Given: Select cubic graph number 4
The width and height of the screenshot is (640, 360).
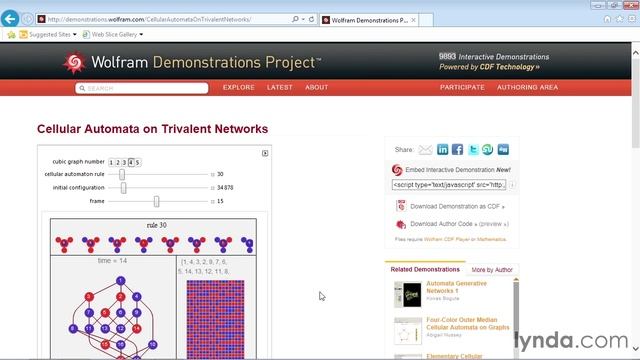Looking at the screenshot, I should (x=131, y=162).
